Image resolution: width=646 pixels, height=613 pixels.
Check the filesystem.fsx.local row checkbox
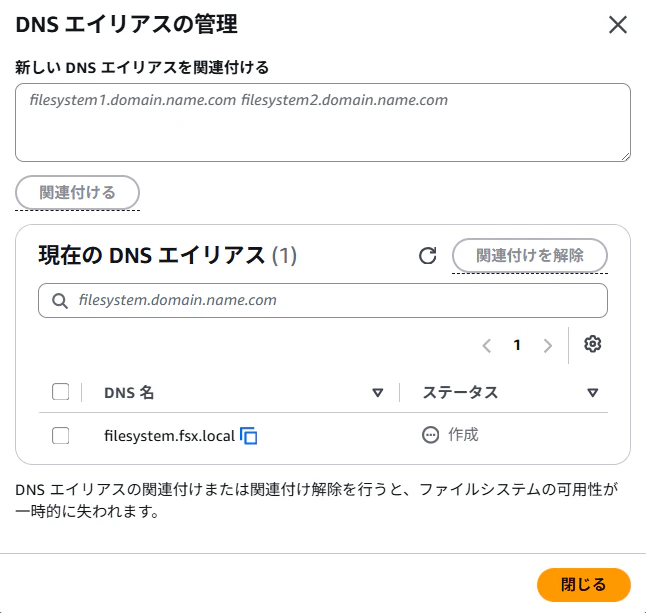61,435
